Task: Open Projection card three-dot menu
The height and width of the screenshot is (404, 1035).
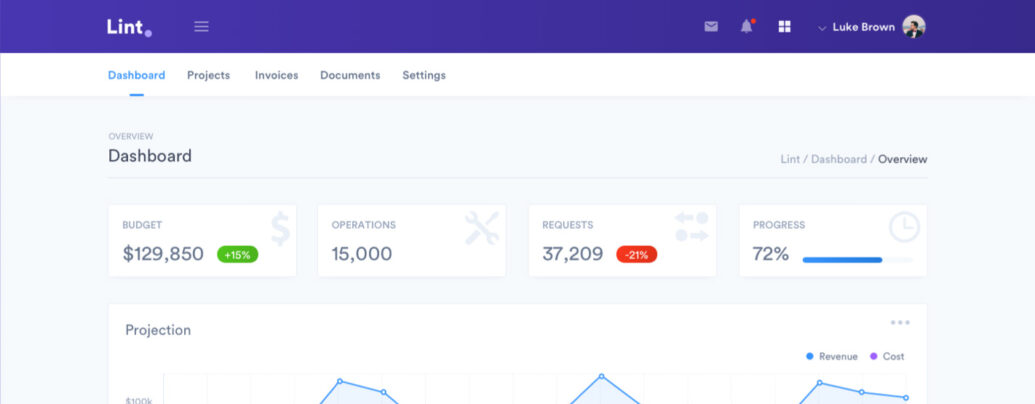Action: coord(900,323)
